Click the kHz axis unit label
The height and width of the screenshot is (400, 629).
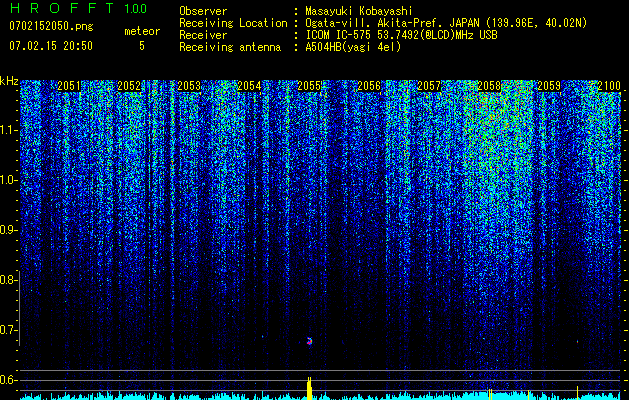pyautogui.click(x=9, y=81)
